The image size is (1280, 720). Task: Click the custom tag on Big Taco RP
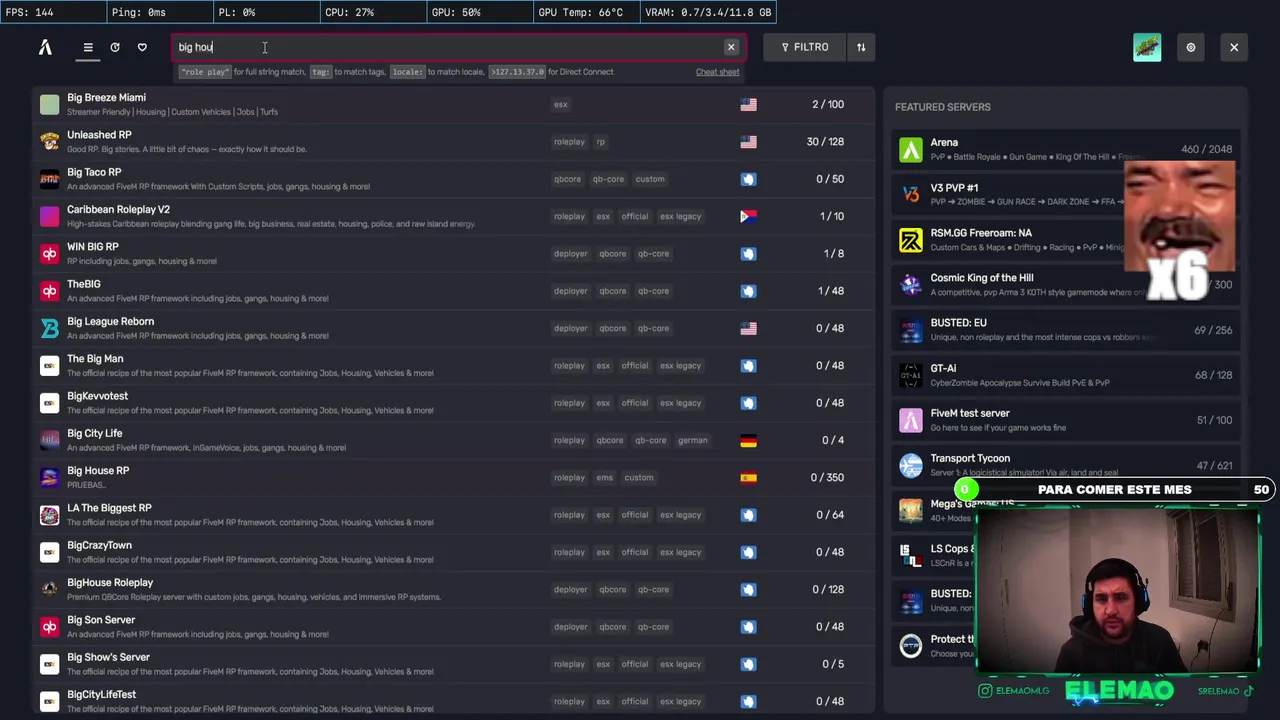pos(650,179)
